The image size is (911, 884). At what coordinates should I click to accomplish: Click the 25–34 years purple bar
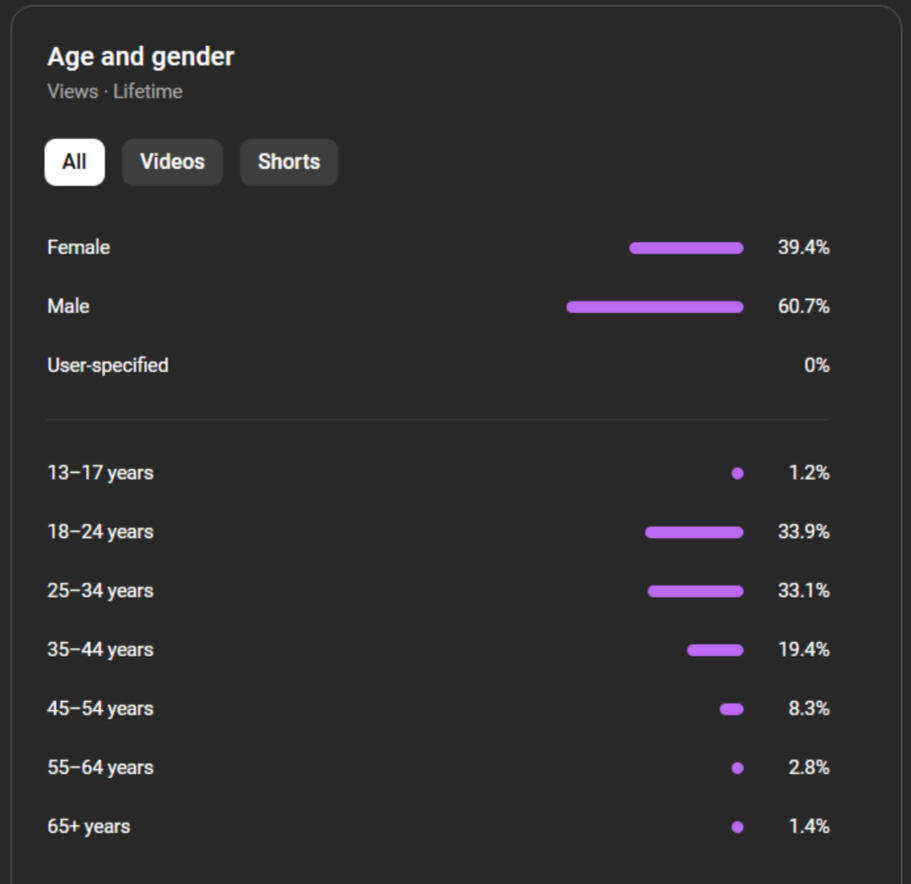695,591
